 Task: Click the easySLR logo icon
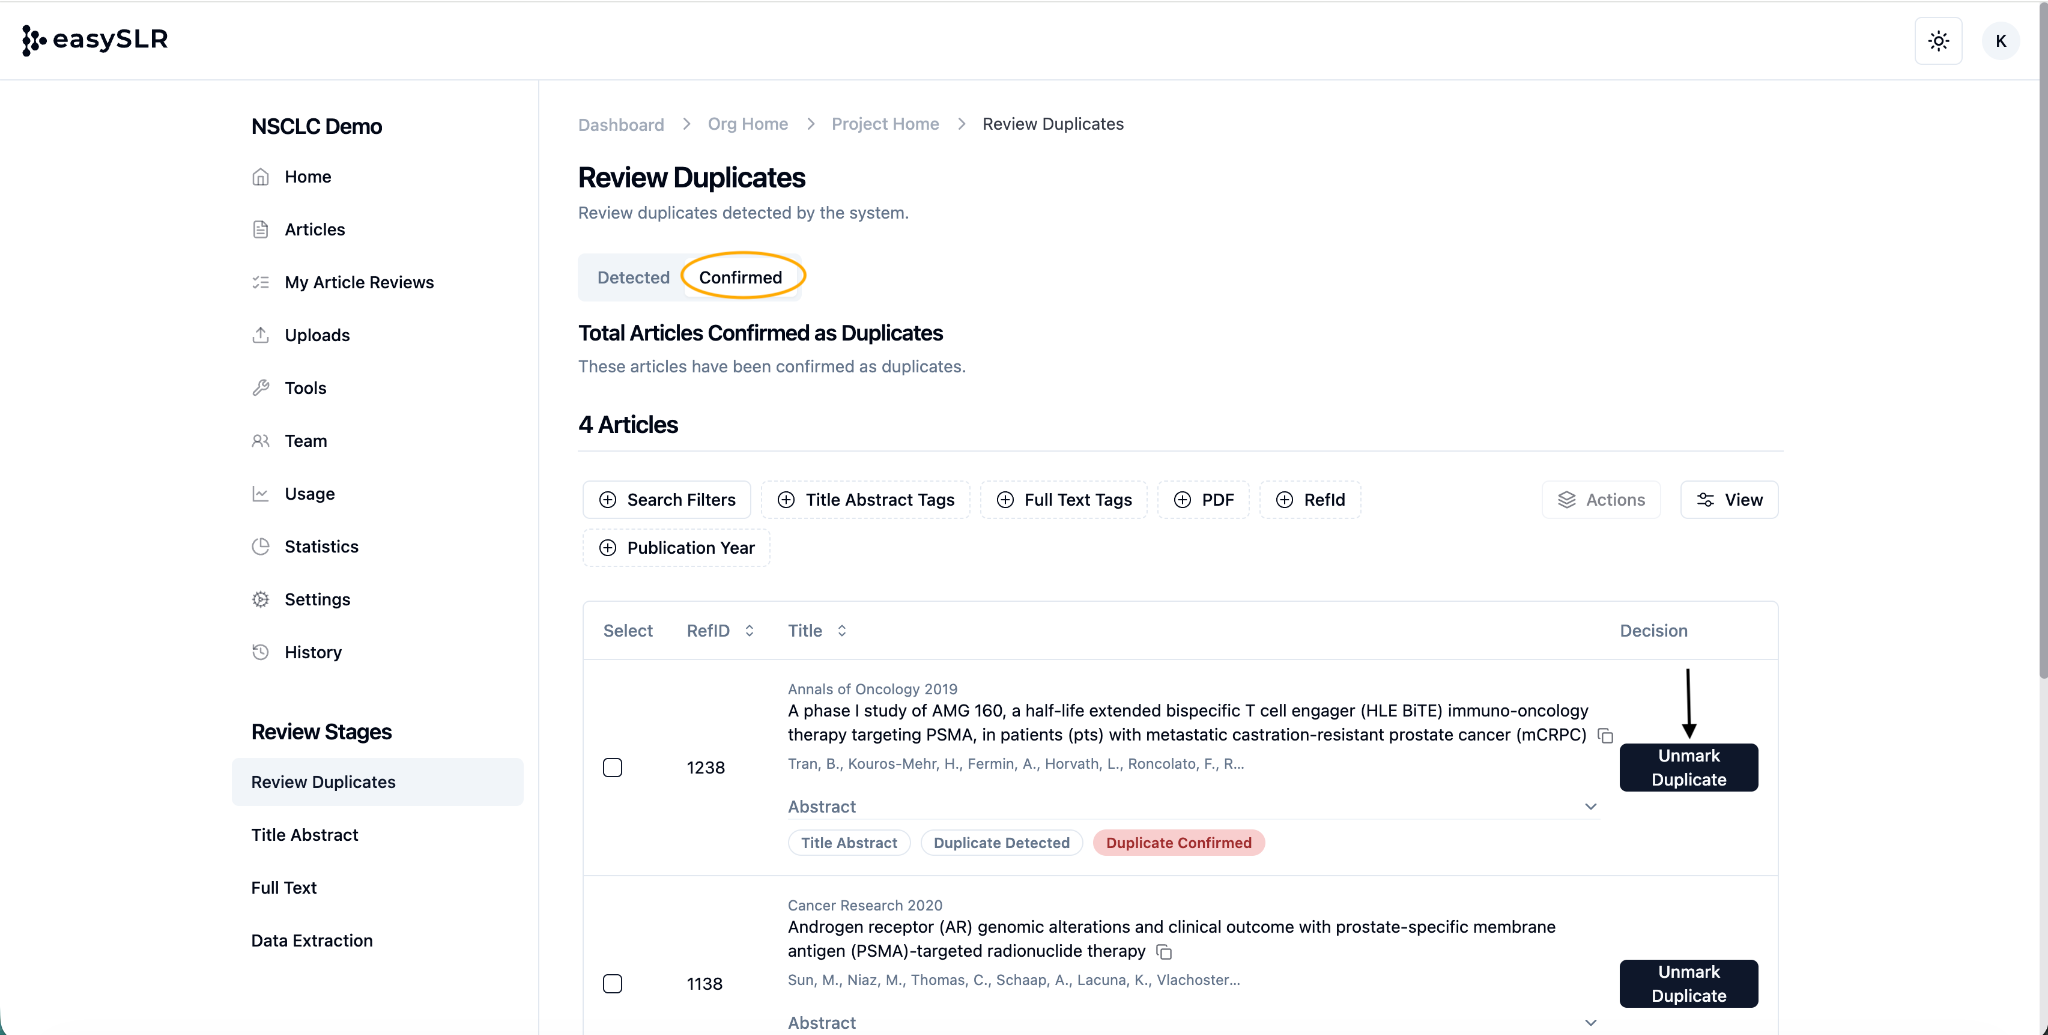(34, 40)
